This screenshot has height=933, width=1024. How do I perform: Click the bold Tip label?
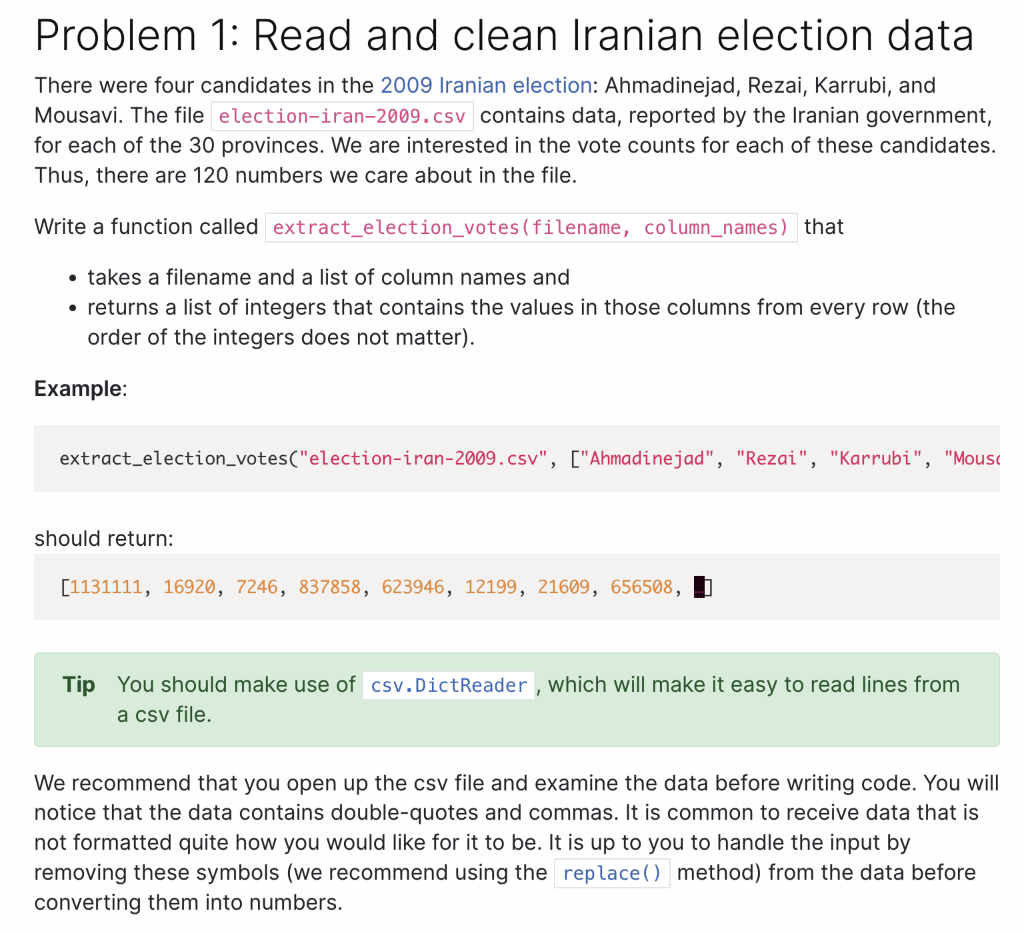click(x=79, y=685)
